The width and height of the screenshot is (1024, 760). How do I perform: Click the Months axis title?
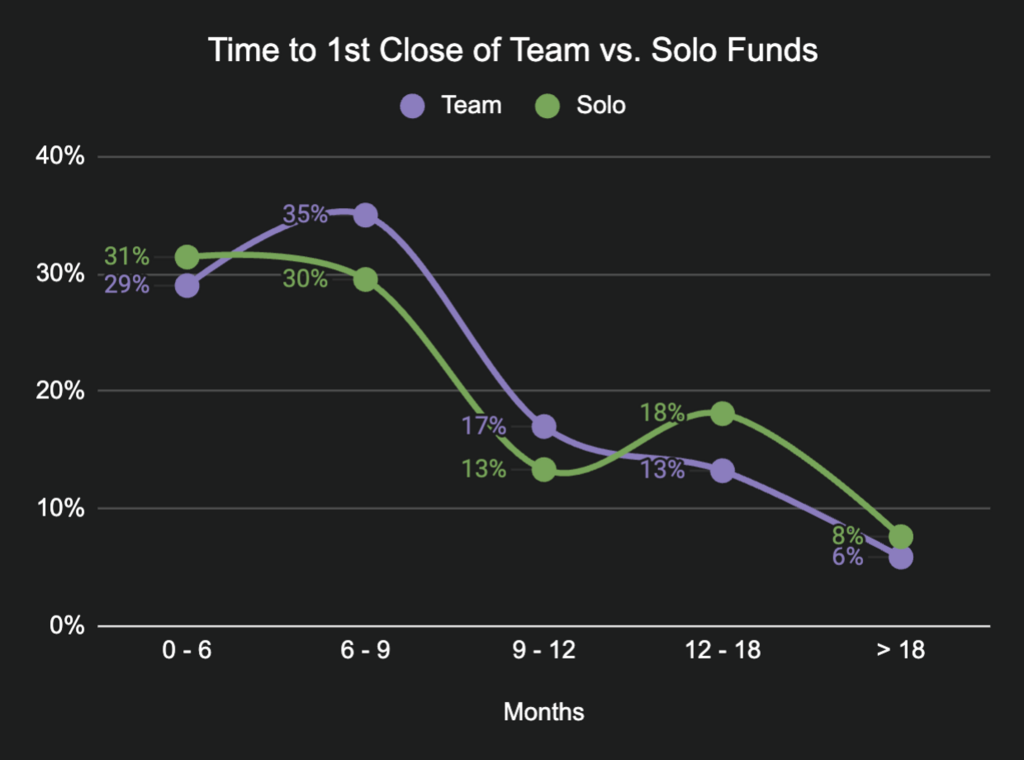pyautogui.click(x=543, y=712)
